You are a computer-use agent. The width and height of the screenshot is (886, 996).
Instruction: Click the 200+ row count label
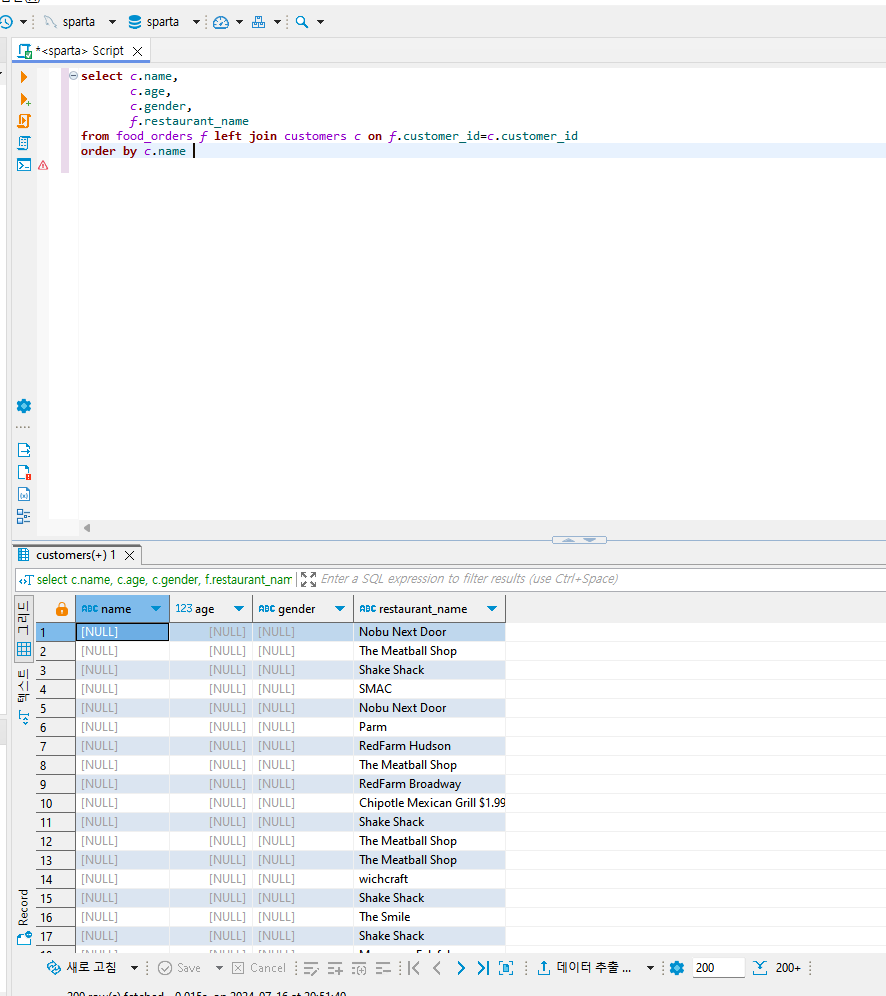click(788, 968)
